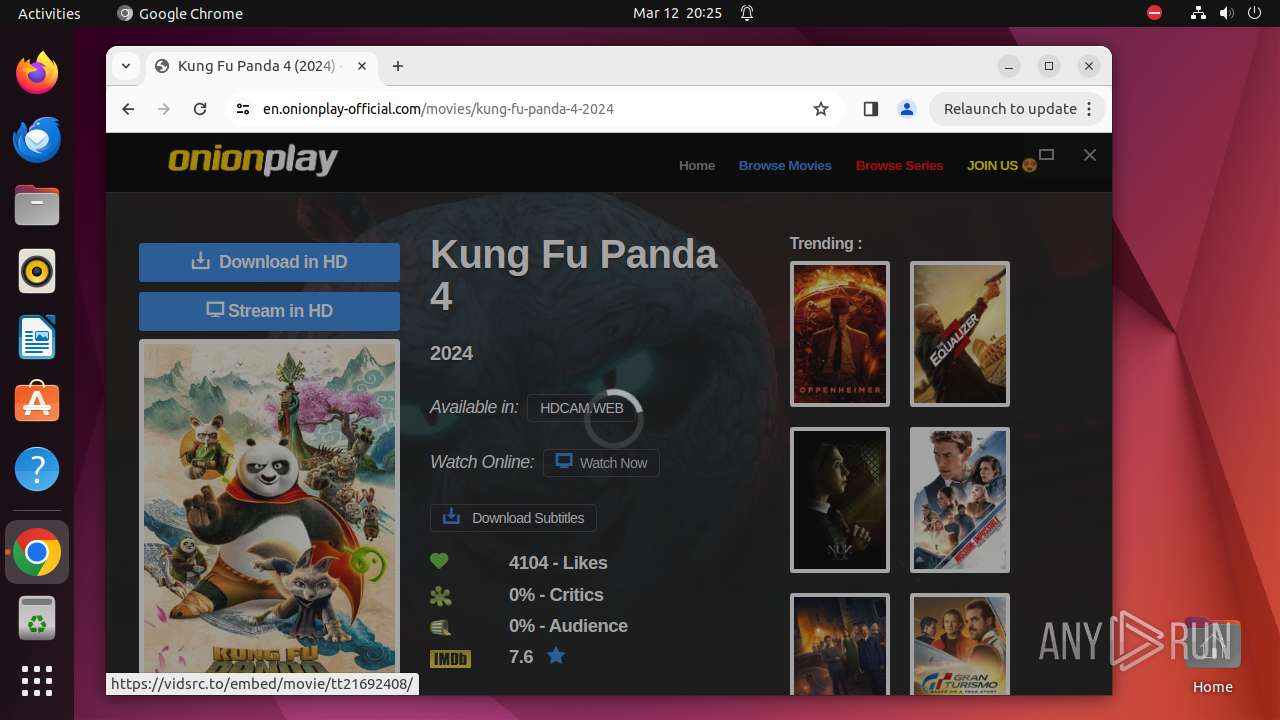Open the Kung Fu Panda 4 poster
1280x720 pixels.
tap(269, 510)
